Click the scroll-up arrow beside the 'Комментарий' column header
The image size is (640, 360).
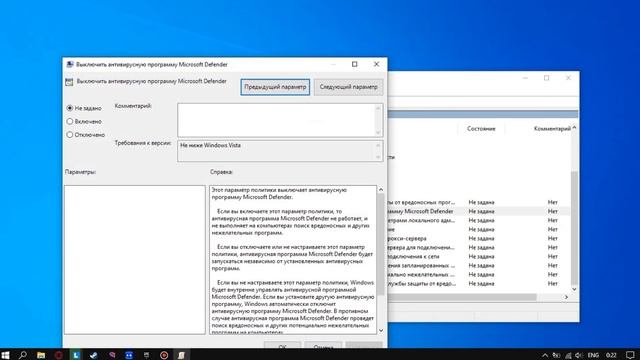574,128
